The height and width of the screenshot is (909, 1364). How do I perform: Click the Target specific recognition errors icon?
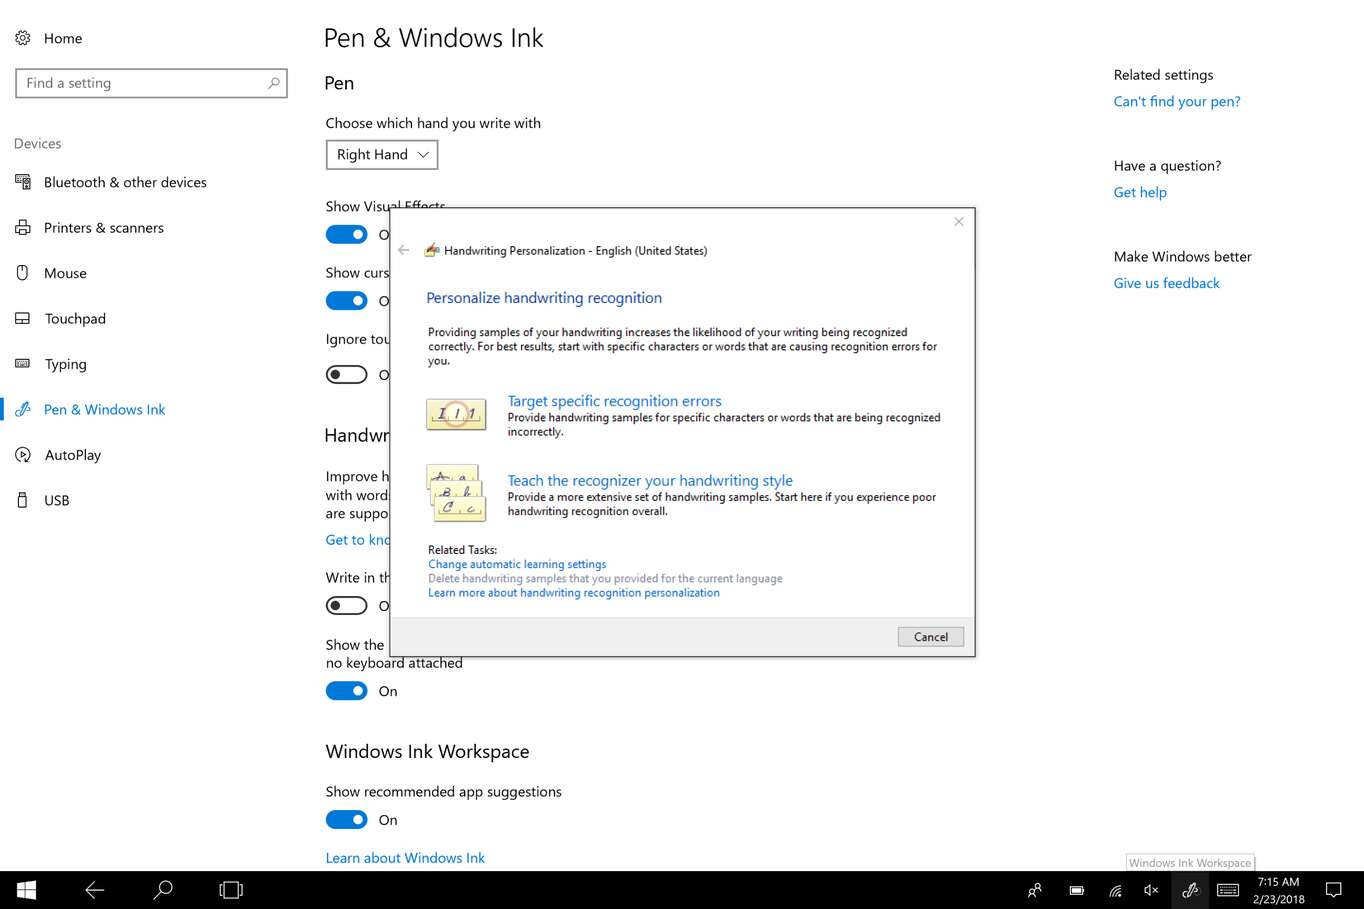coord(456,414)
